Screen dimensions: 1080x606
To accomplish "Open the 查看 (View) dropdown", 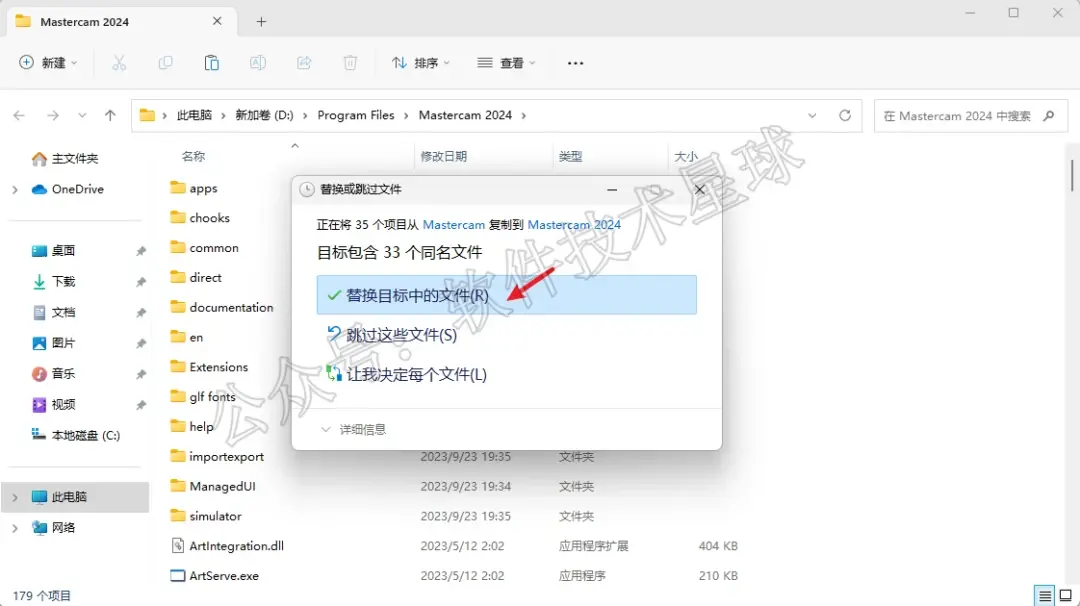I will (x=506, y=63).
